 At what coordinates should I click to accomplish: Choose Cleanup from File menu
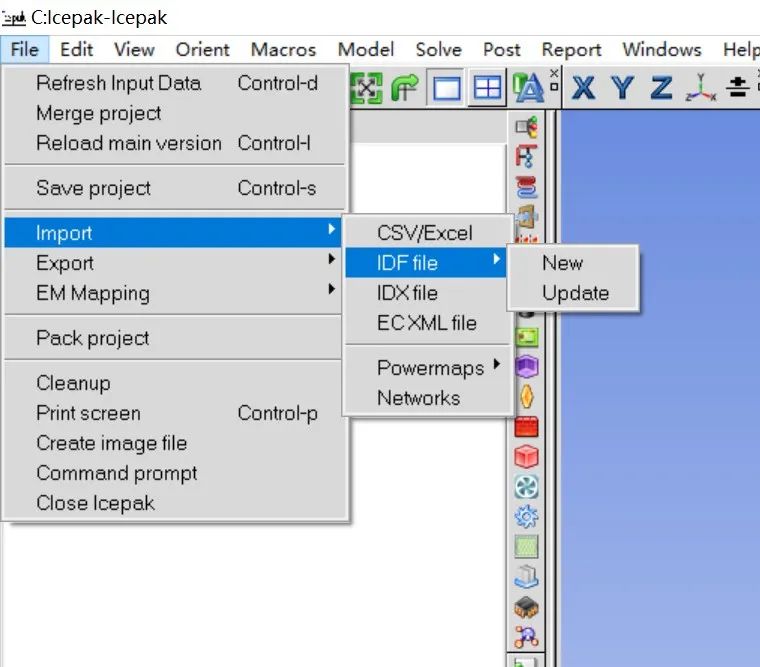pos(173,383)
